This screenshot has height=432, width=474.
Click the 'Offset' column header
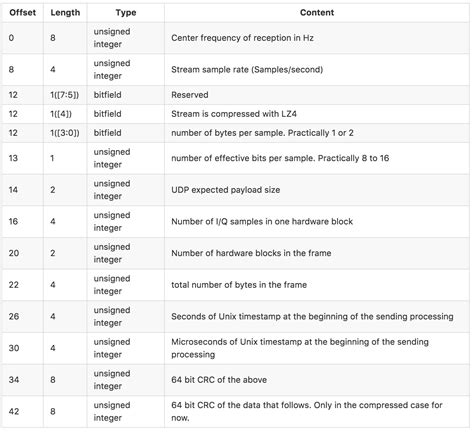click(x=22, y=13)
